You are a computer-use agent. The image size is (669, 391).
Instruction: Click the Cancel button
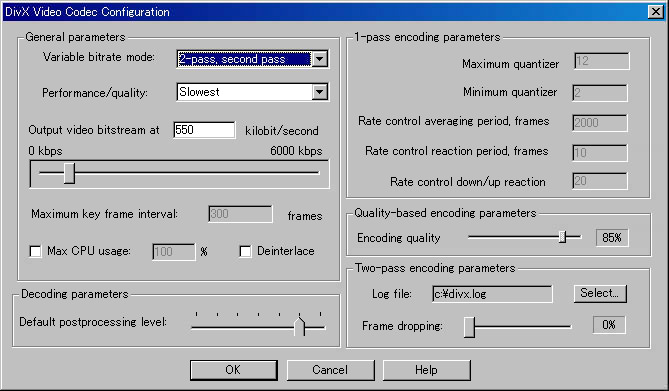point(330,370)
